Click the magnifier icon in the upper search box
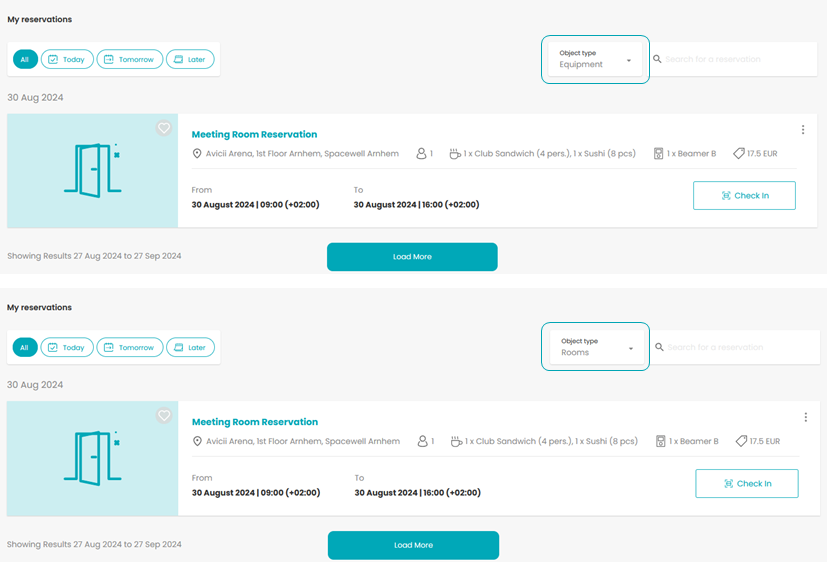The image size is (827, 562). point(657,59)
